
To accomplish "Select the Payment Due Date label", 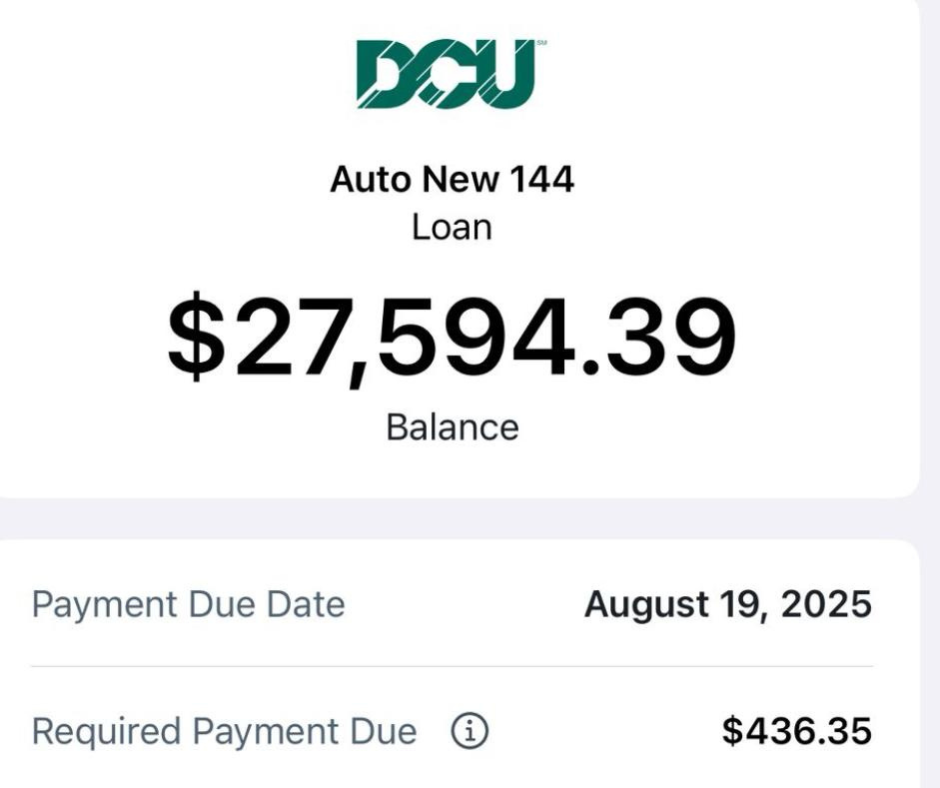I will 188,605.
